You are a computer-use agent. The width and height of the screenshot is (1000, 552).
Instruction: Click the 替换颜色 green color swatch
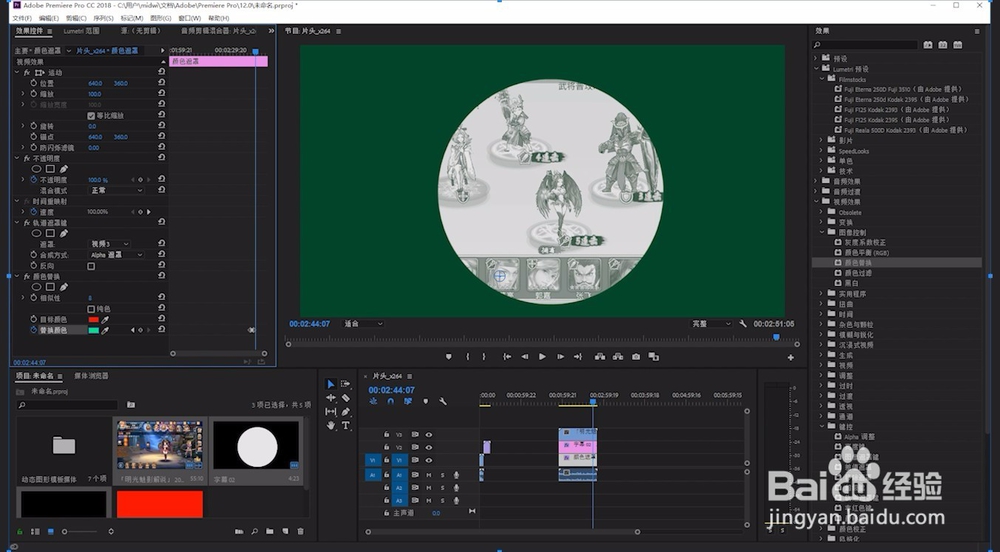[x=94, y=330]
